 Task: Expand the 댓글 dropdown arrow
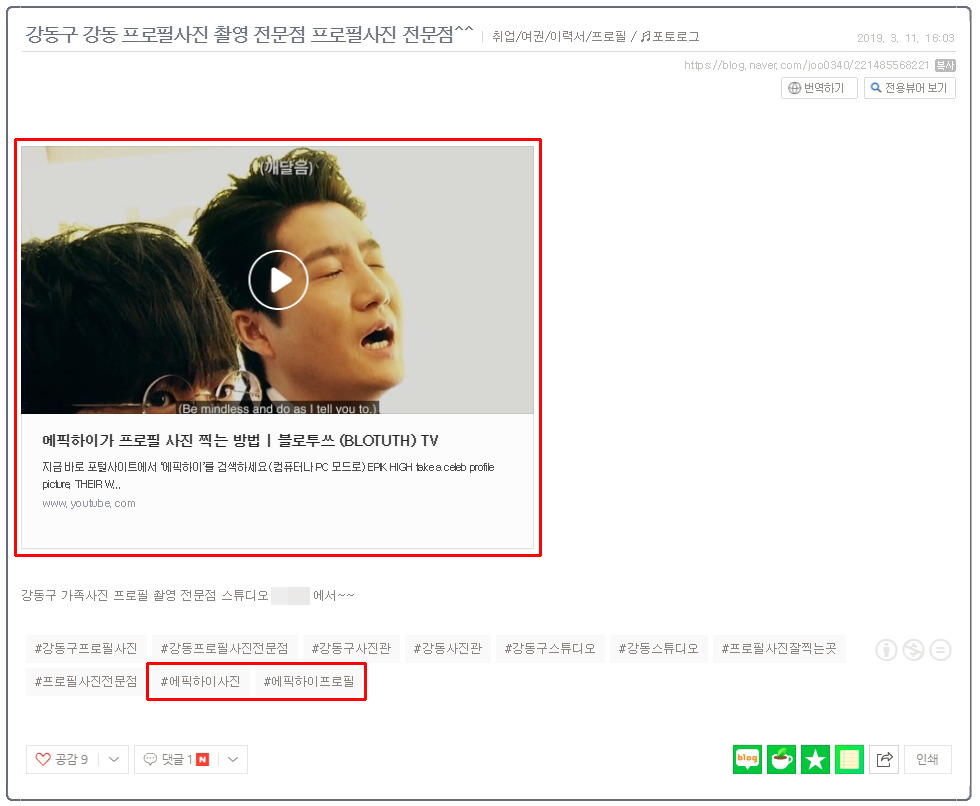(233, 759)
